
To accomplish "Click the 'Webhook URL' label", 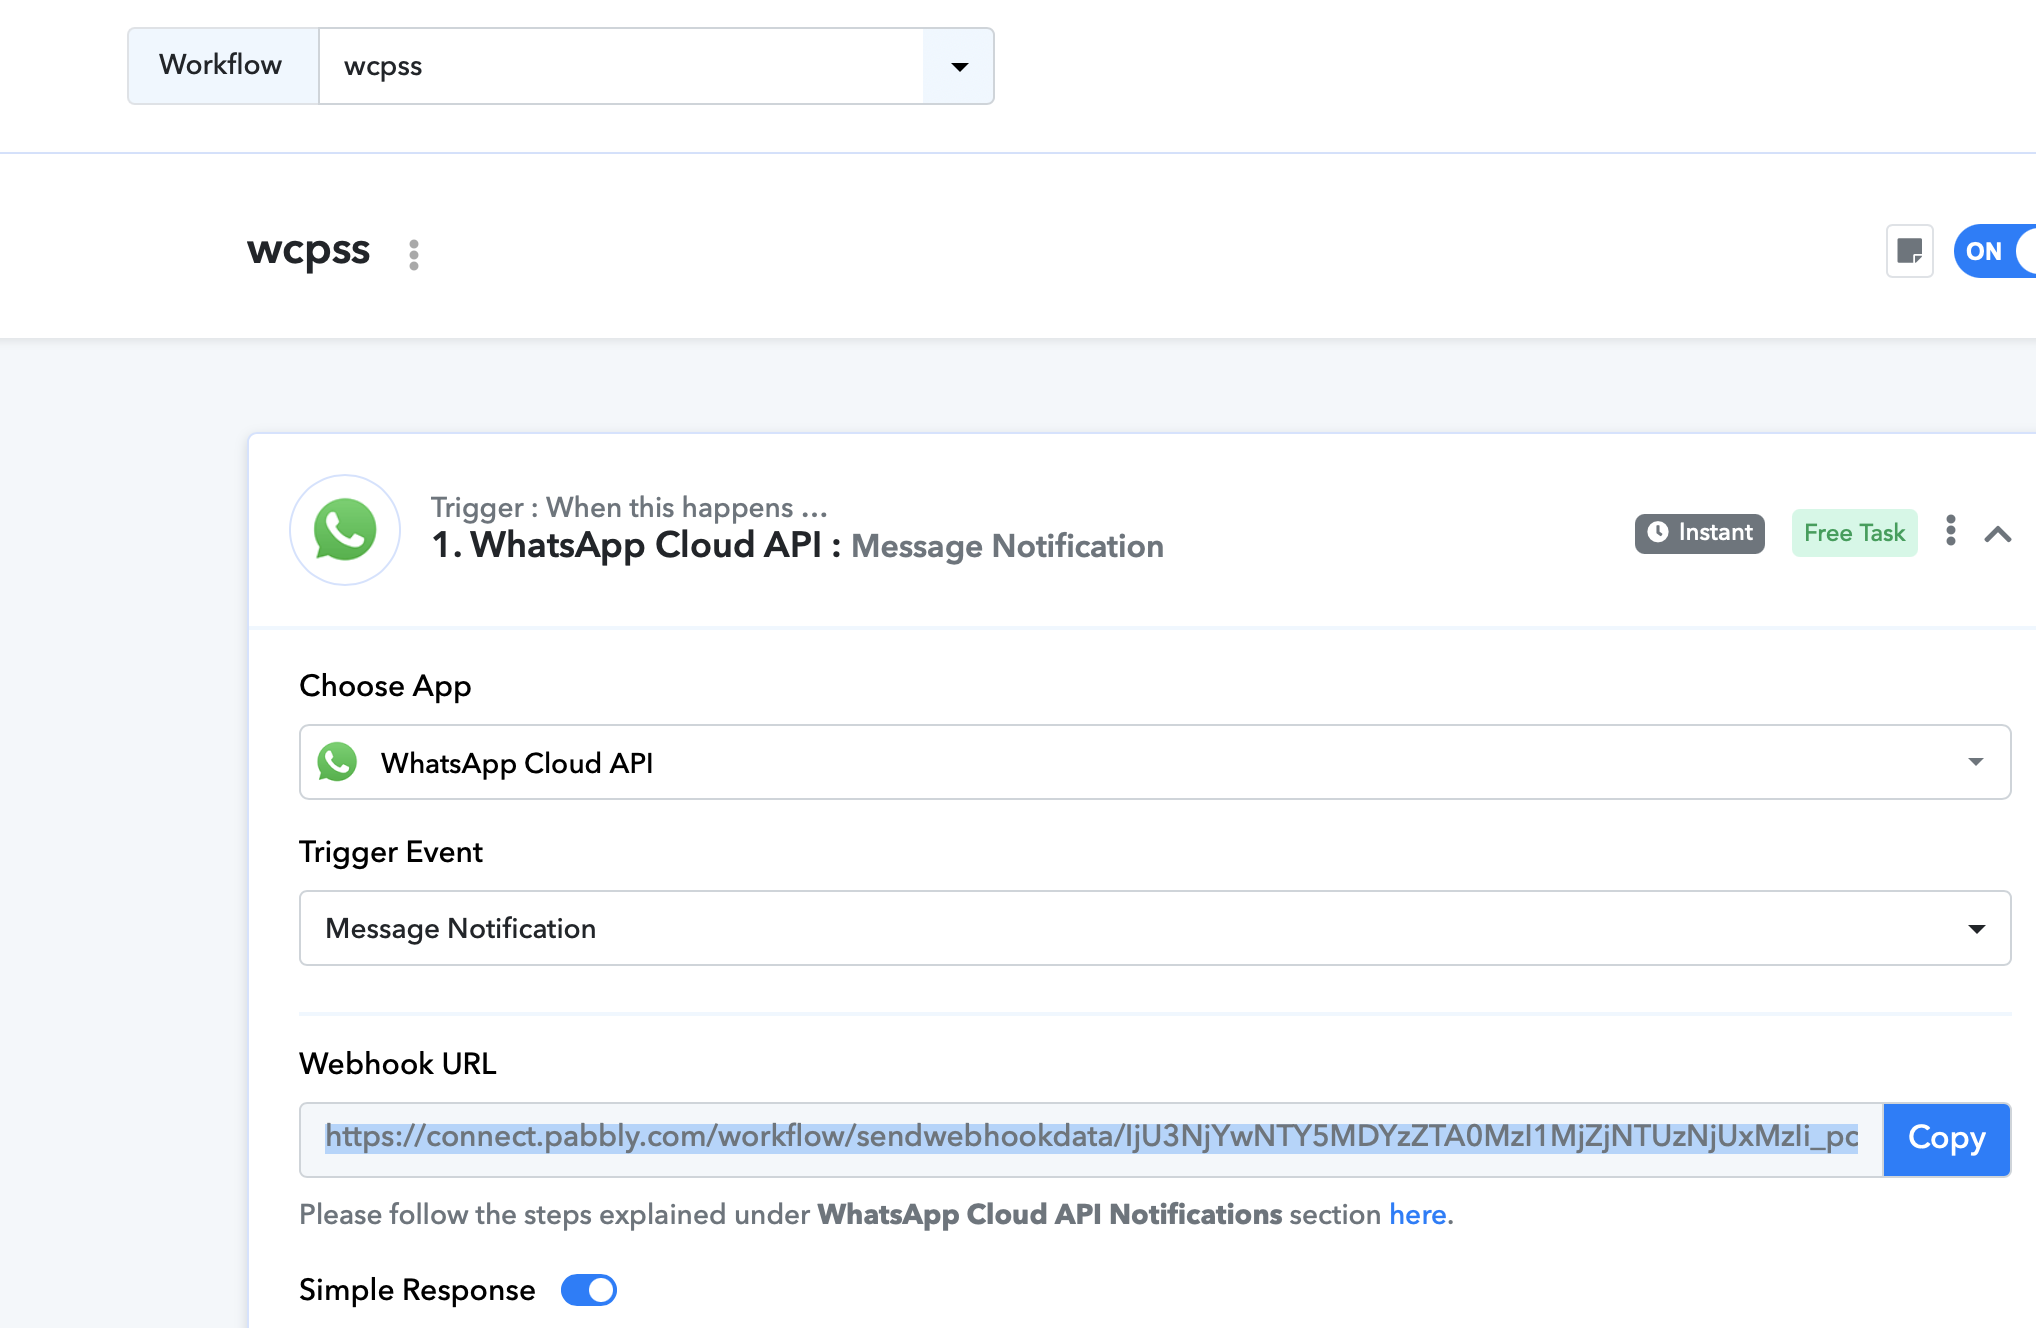I will coord(398,1064).
